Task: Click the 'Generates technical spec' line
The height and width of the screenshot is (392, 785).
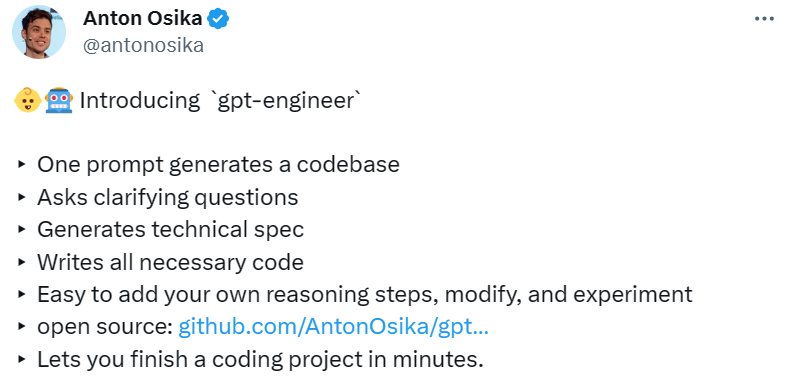Action: (171, 229)
